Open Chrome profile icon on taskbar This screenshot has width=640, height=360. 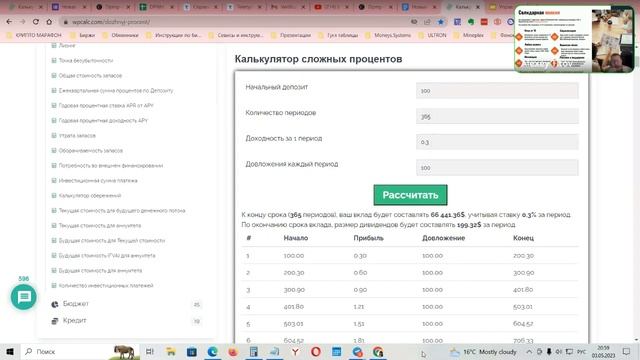click(378, 351)
